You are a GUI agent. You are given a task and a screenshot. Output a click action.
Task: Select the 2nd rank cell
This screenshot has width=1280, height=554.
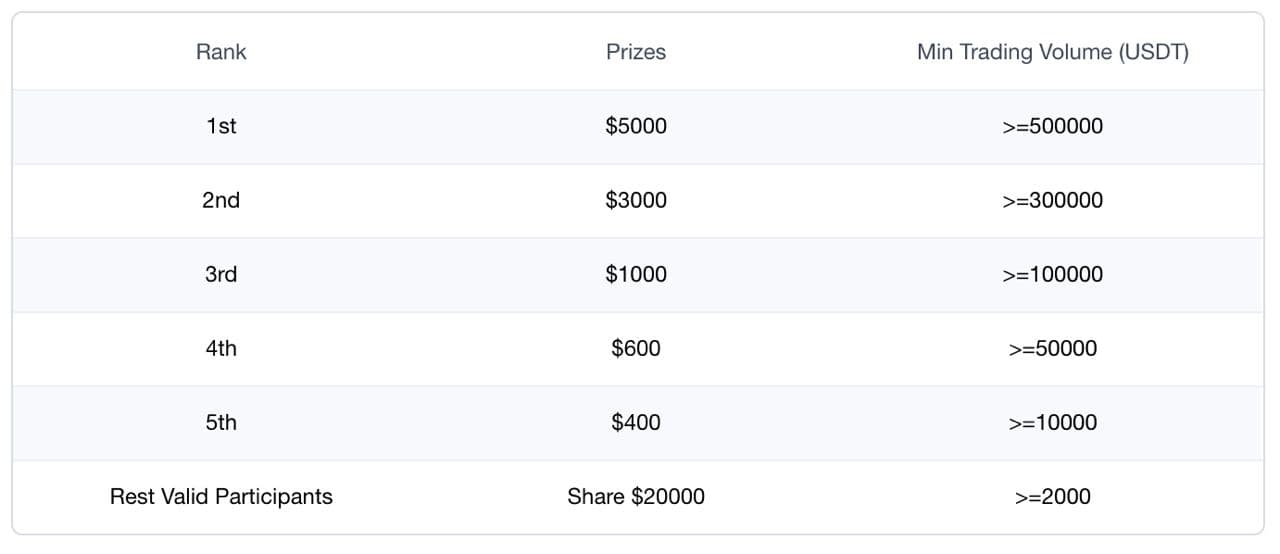click(x=221, y=200)
